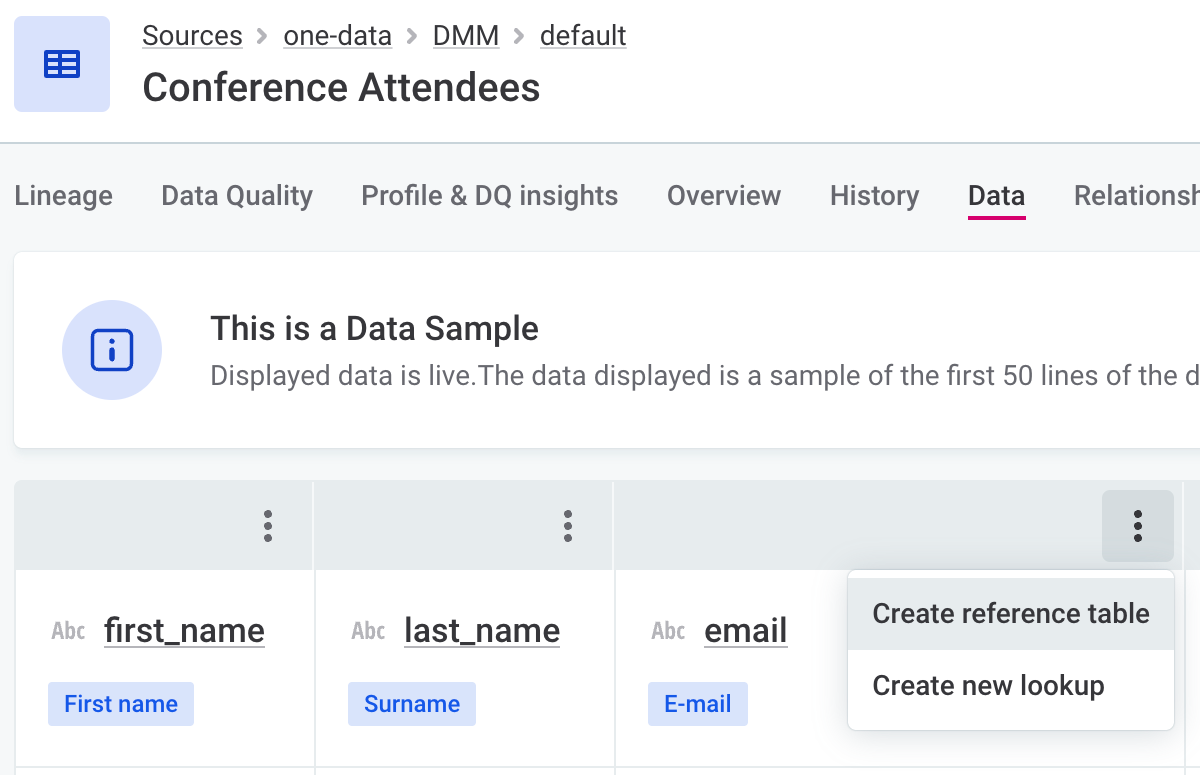Click the DMM breadcrumb link
This screenshot has height=775, width=1200.
465,35
